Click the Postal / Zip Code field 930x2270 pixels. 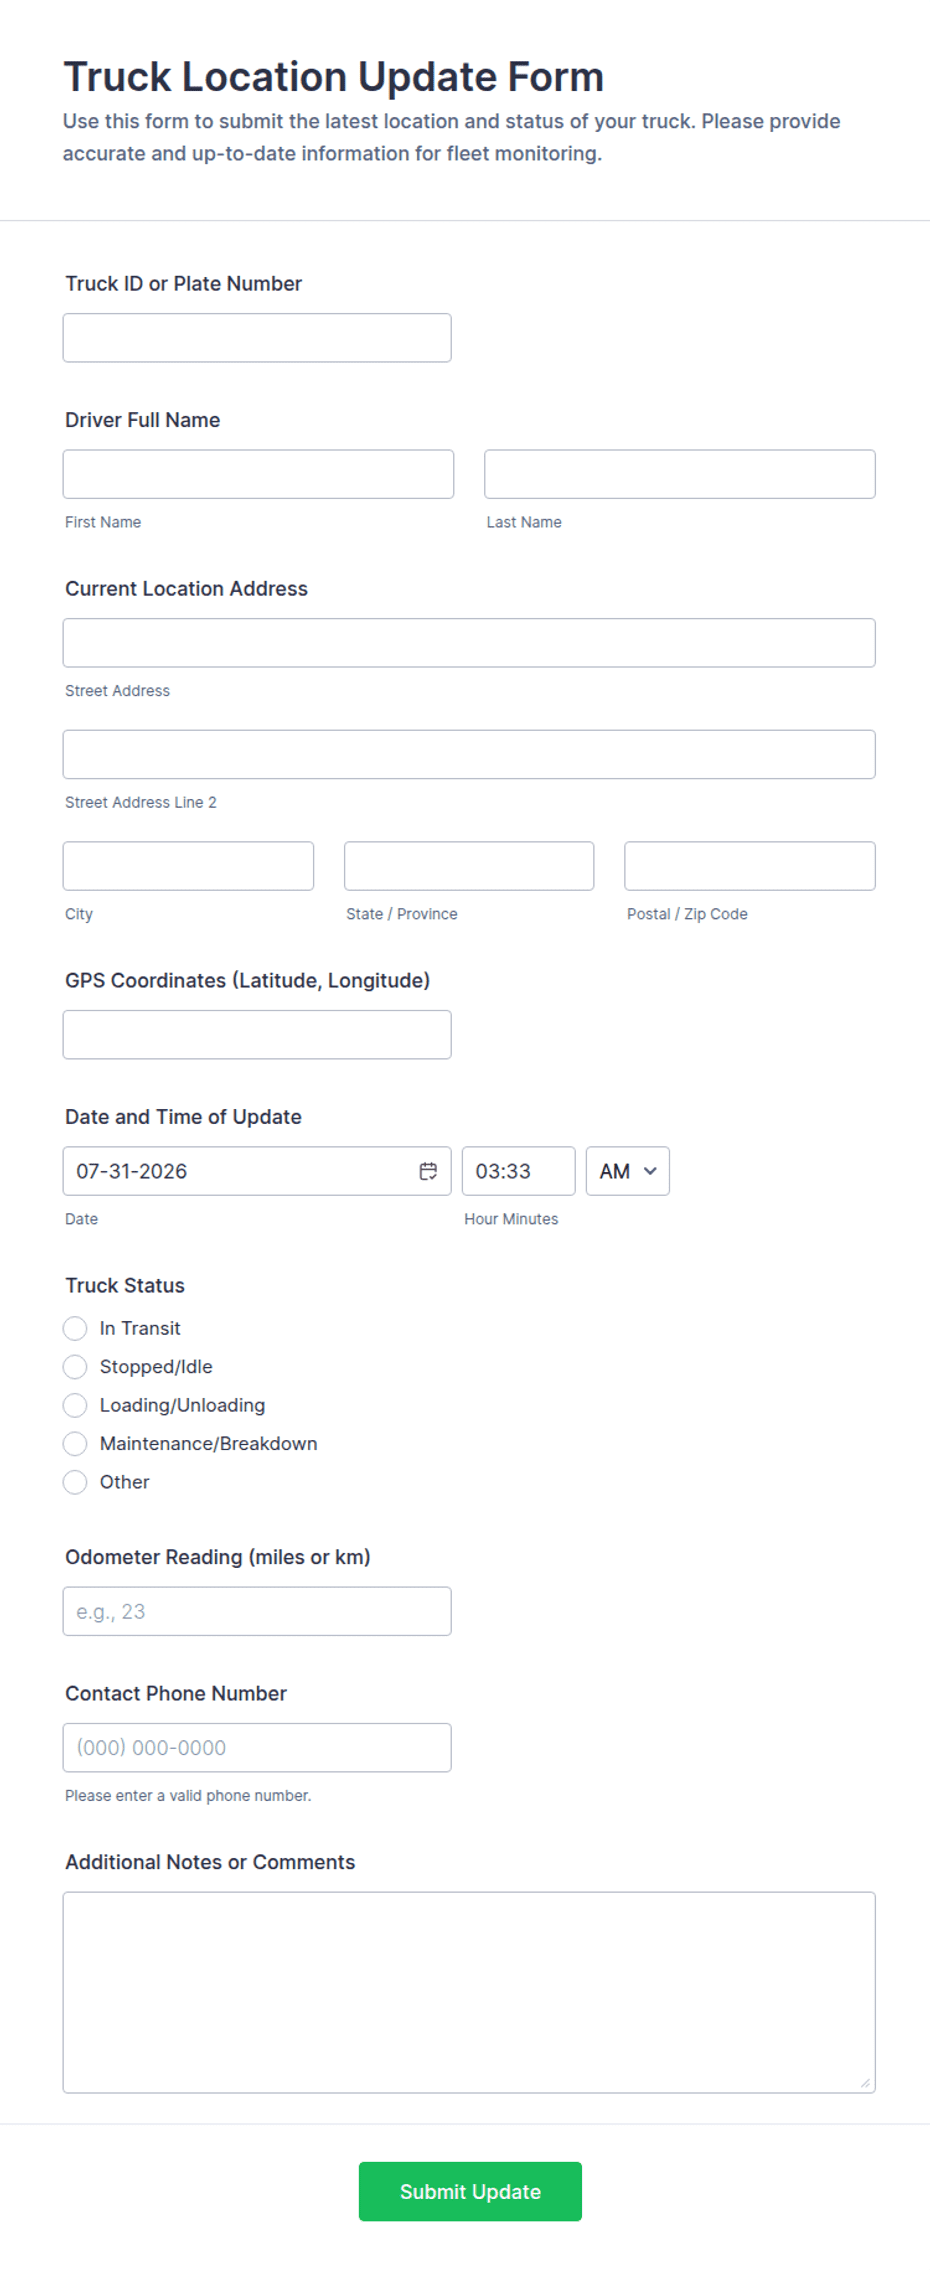[x=750, y=866]
